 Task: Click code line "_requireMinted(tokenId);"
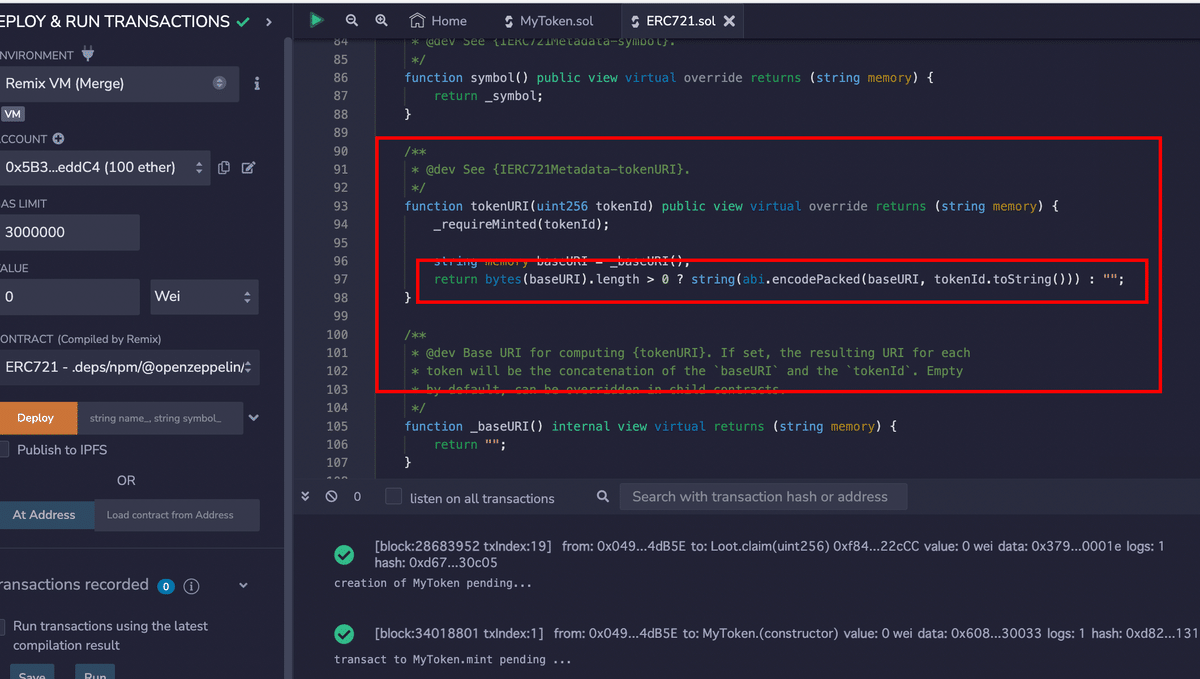(521, 224)
